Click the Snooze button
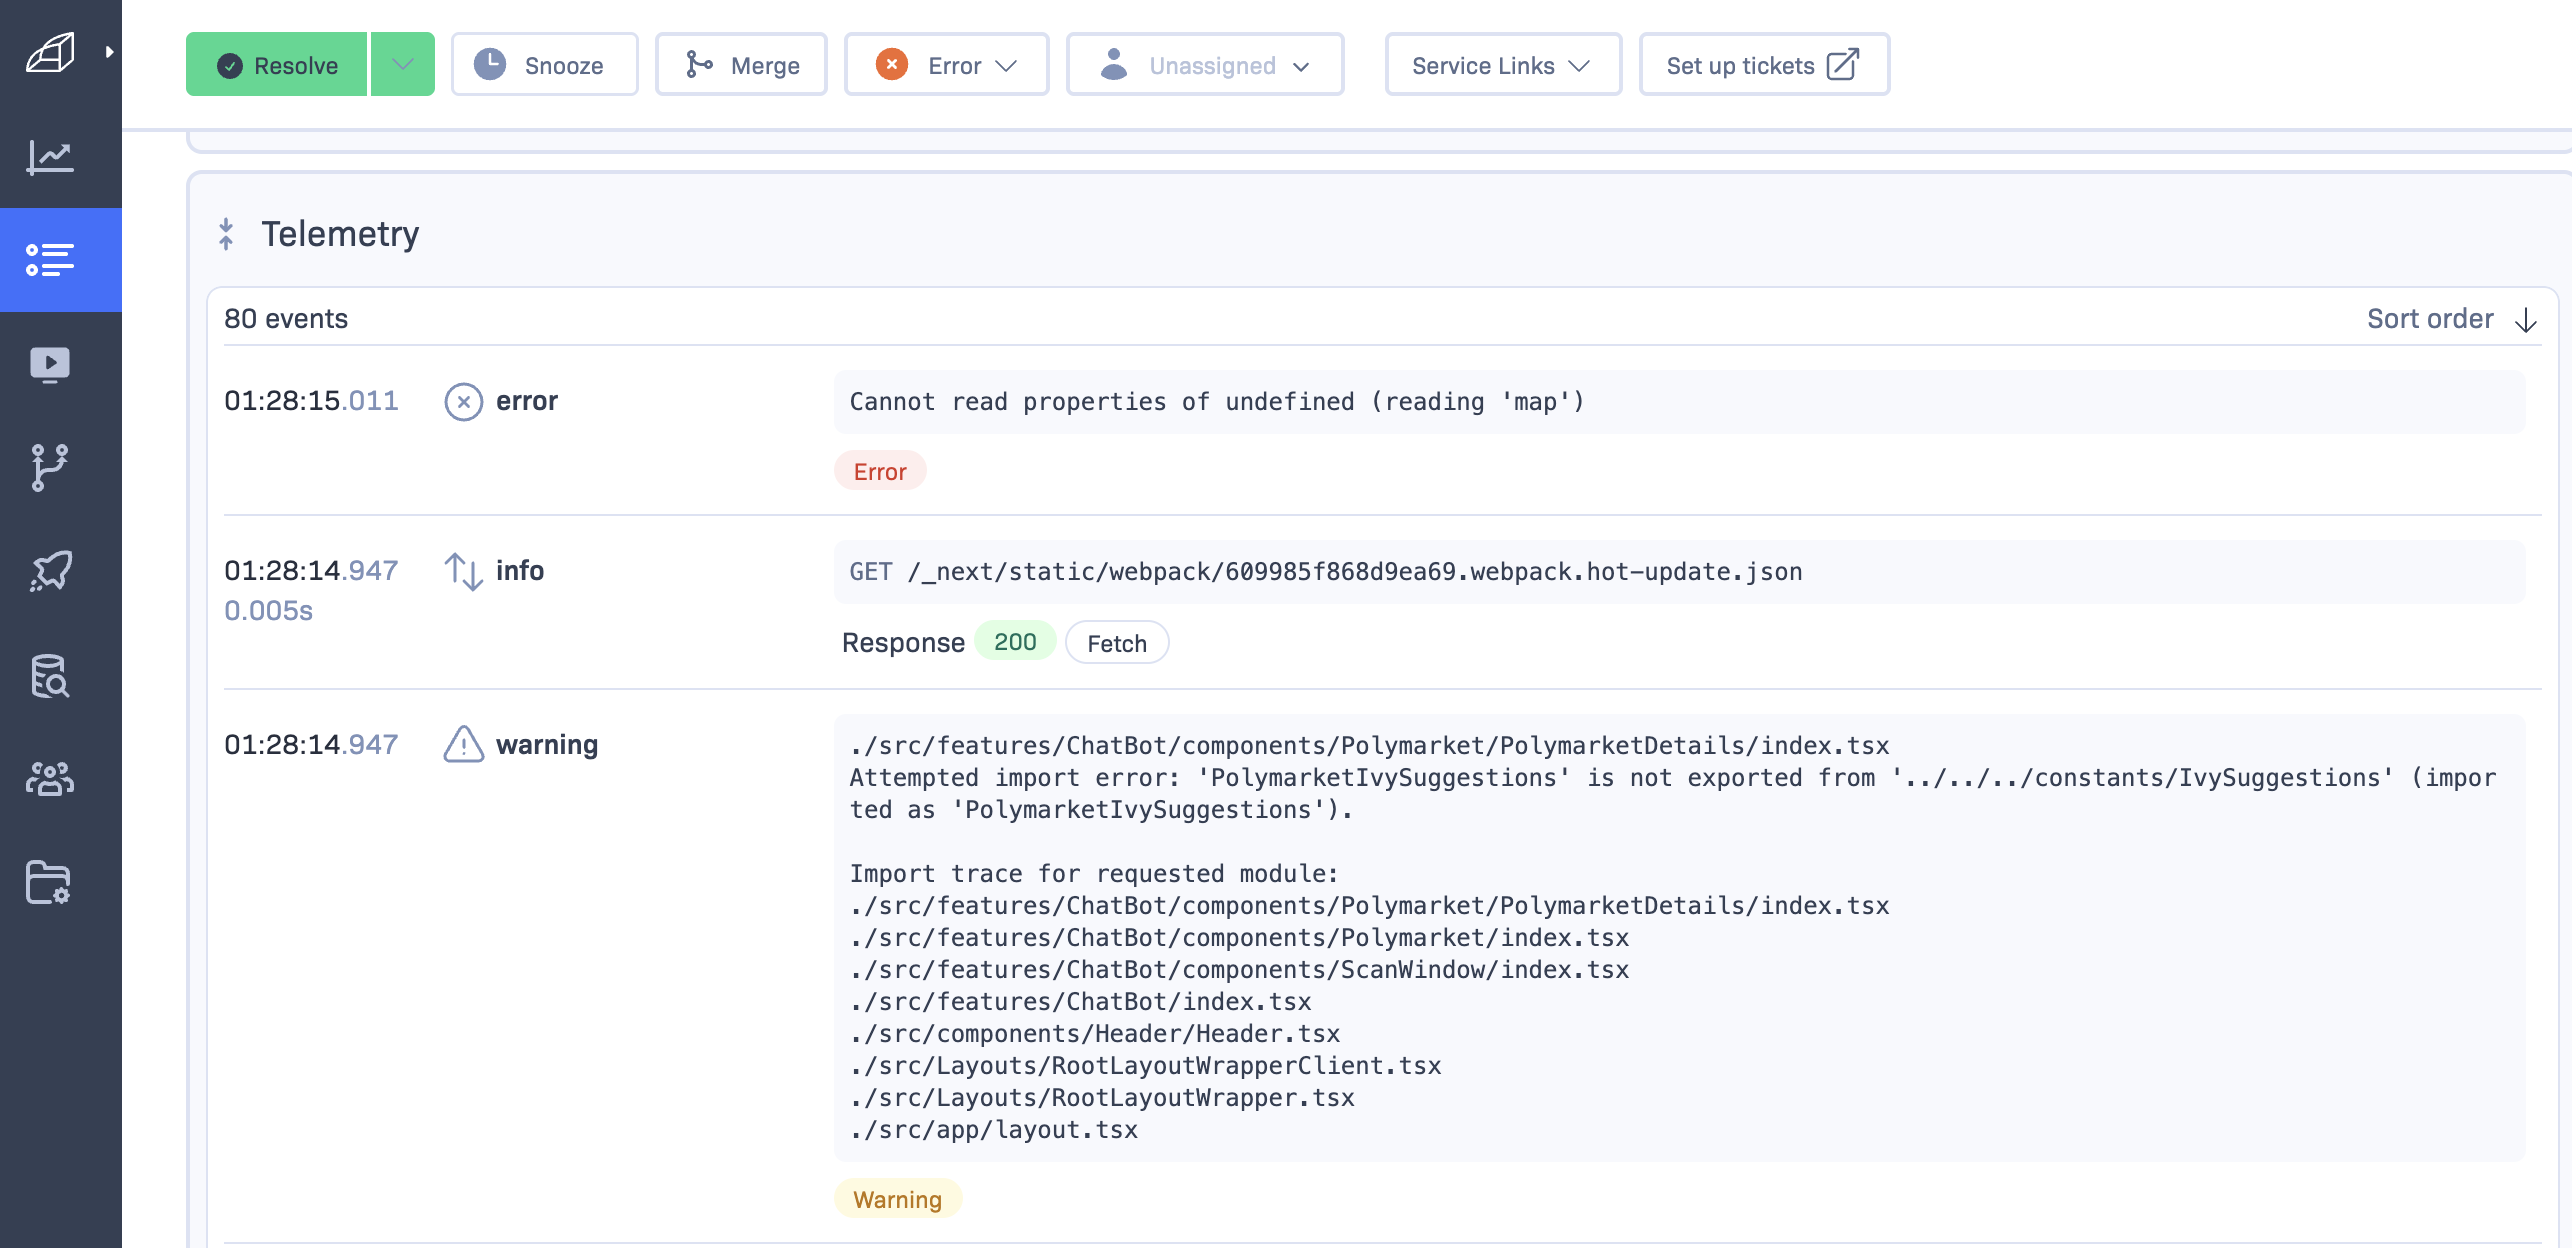This screenshot has height=1248, width=2572. (544, 65)
